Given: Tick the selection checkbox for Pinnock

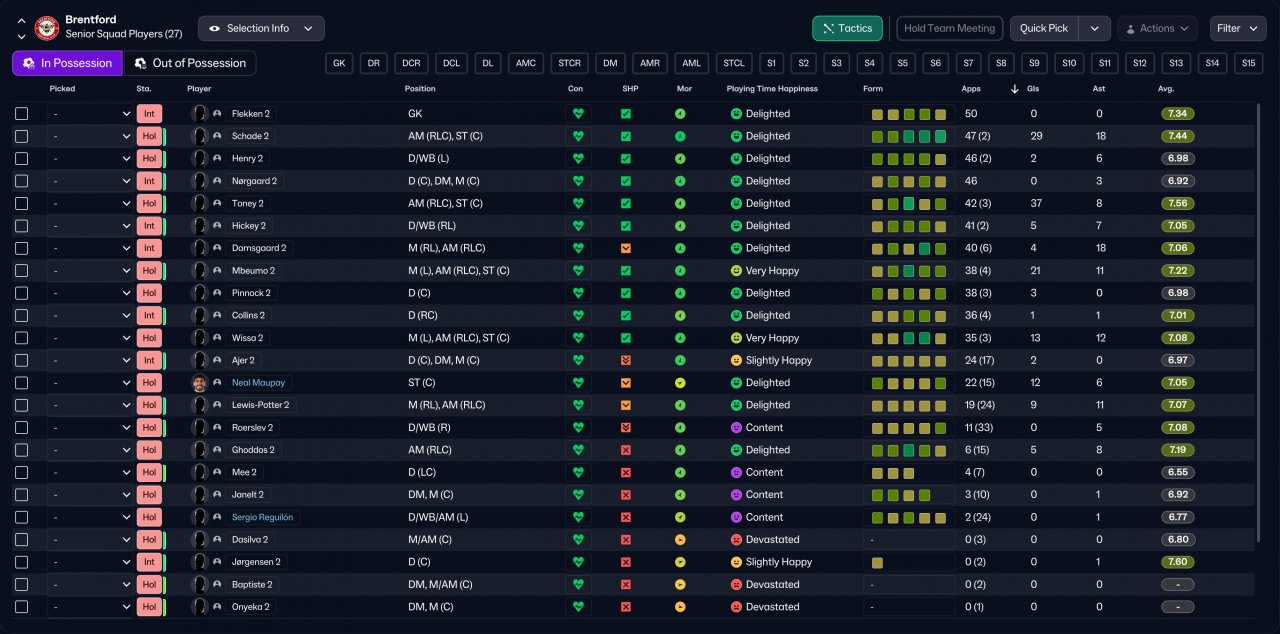Looking at the screenshot, I should tap(22, 293).
